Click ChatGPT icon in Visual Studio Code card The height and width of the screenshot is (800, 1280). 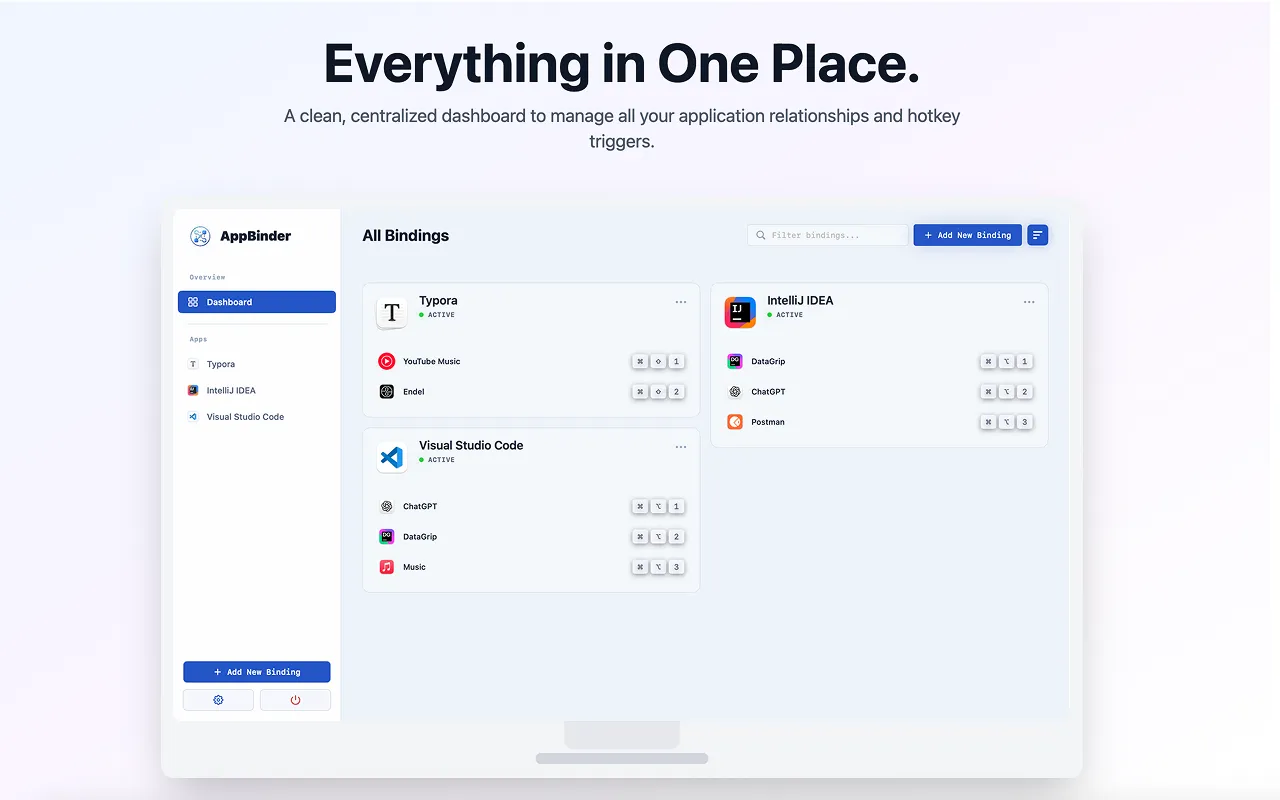point(387,506)
